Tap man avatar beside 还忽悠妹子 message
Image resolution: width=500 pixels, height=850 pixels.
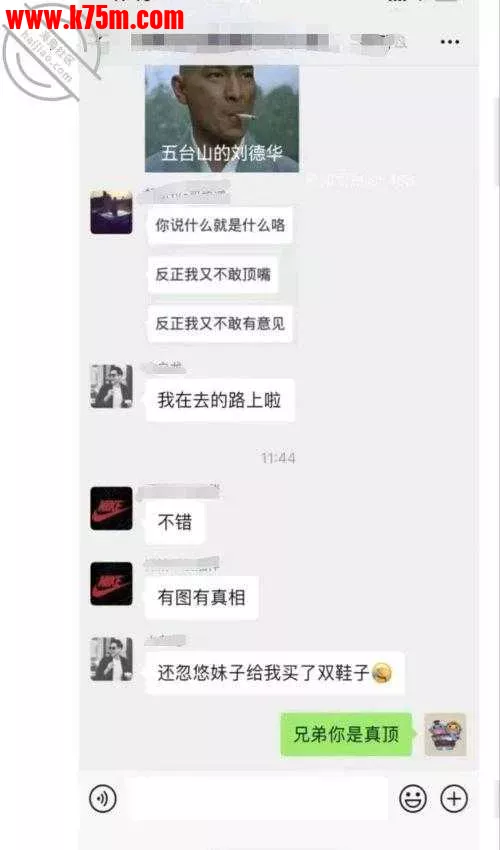111,659
